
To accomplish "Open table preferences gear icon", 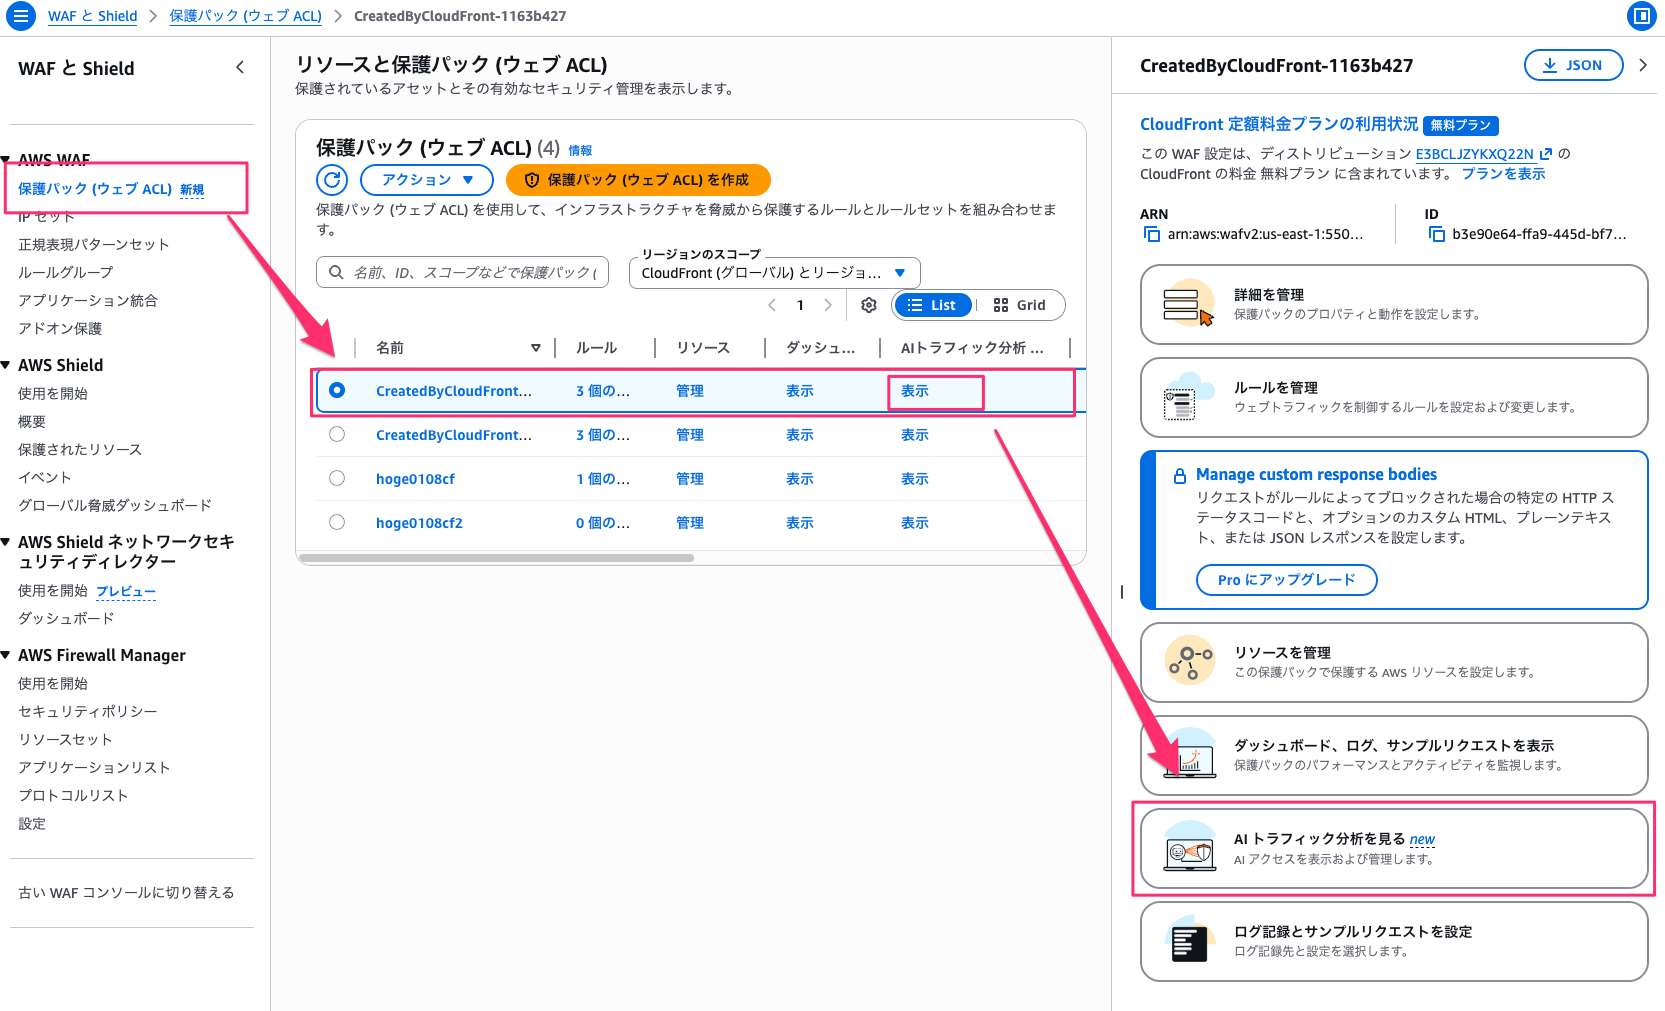I will (x=869, y=305).
